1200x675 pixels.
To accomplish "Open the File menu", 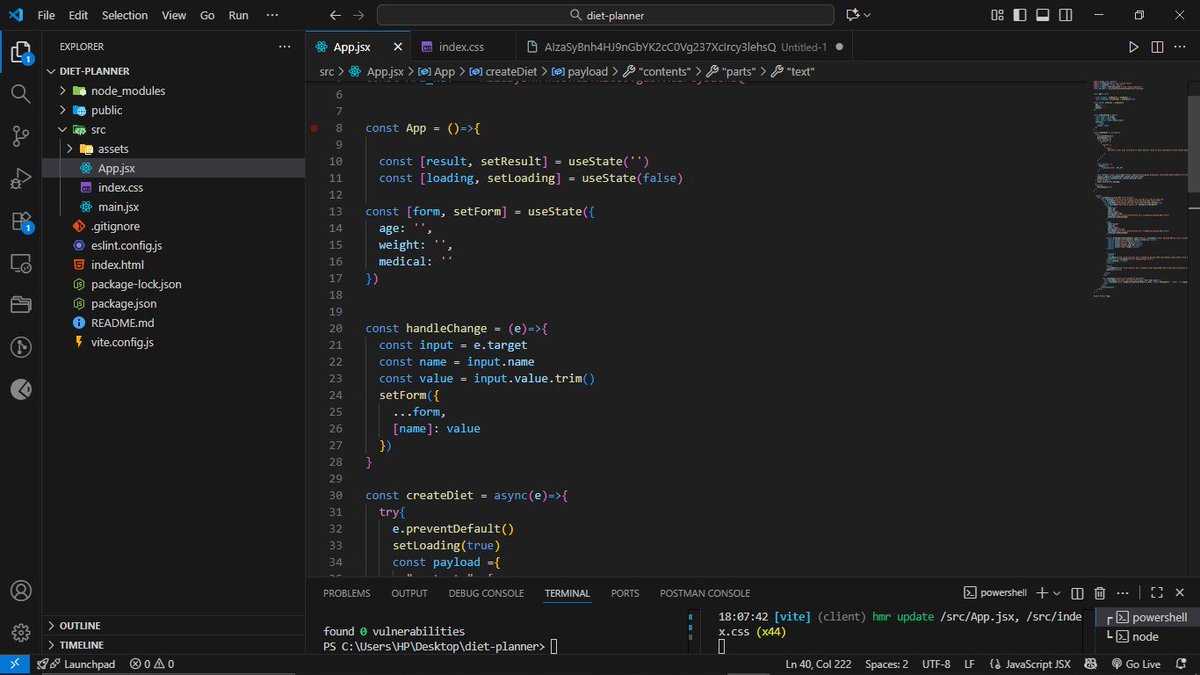I will (47, 15).
